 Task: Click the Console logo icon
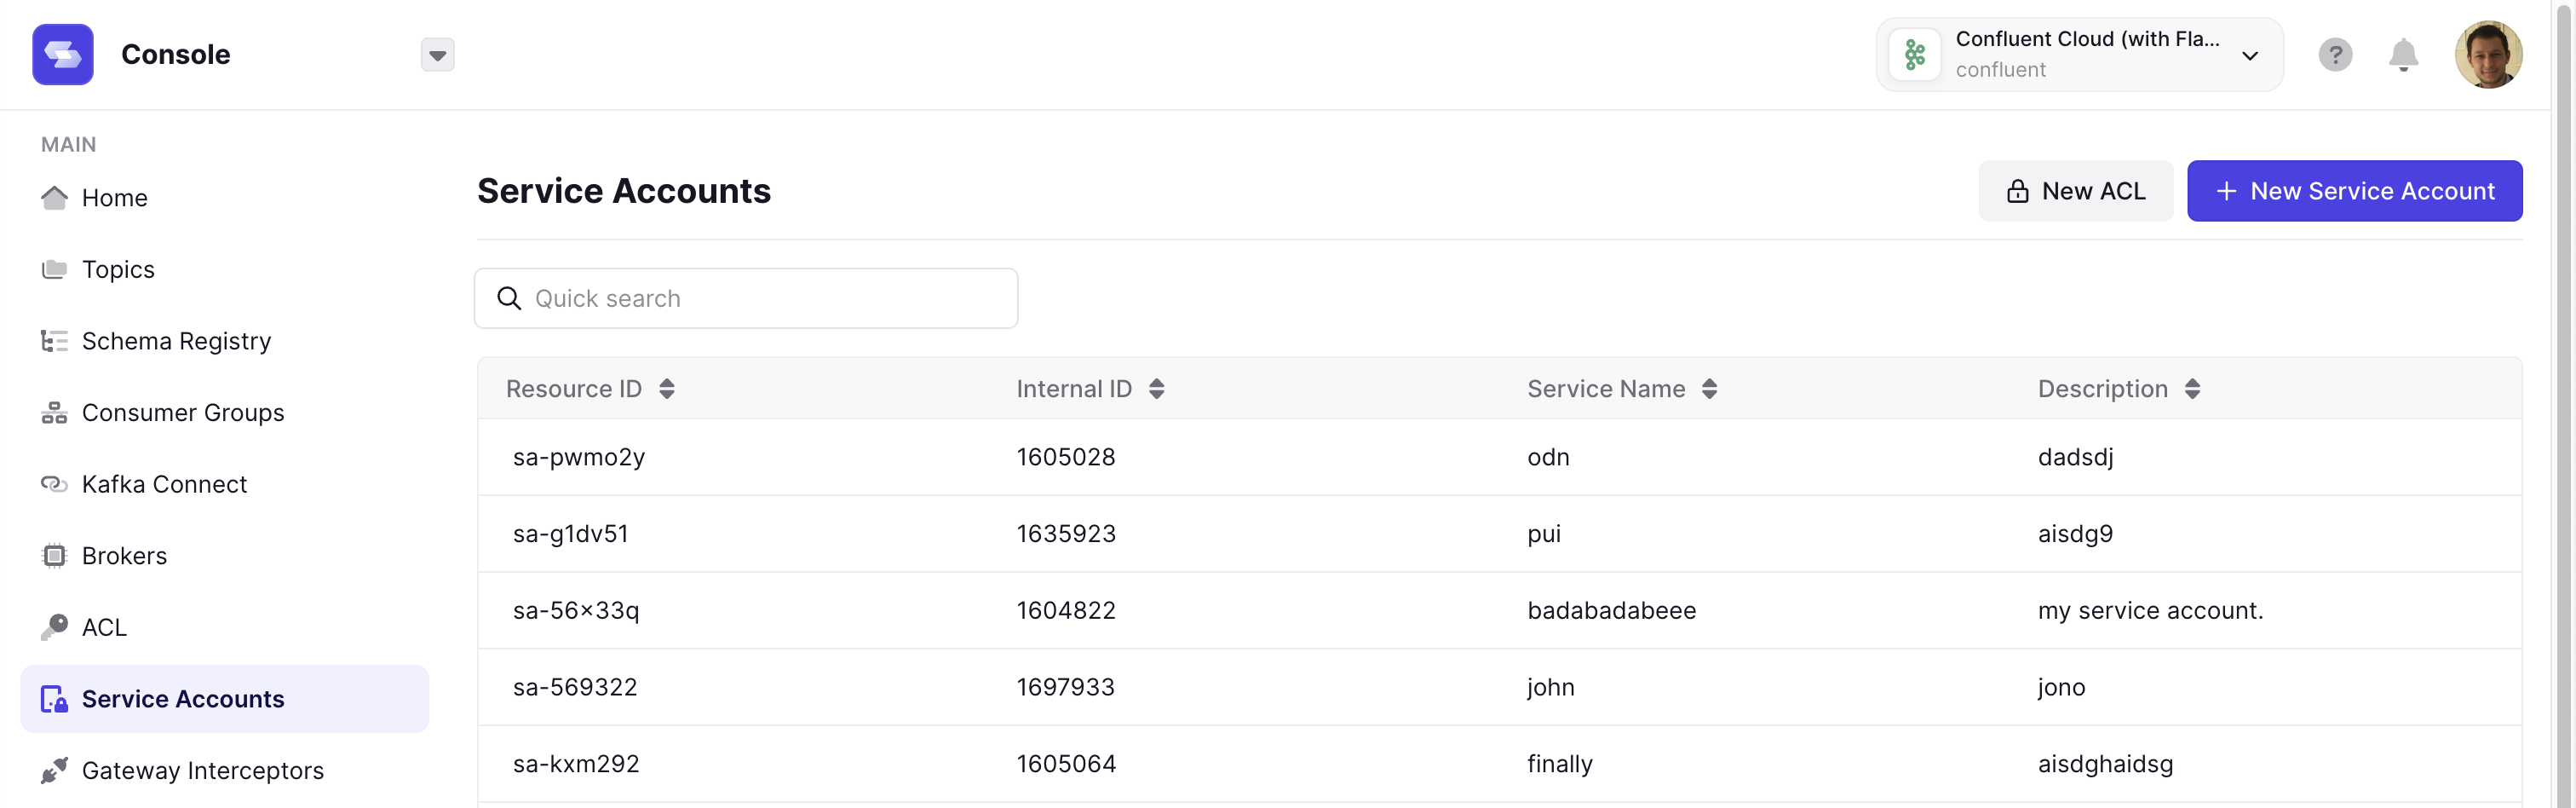click(62, 54)
